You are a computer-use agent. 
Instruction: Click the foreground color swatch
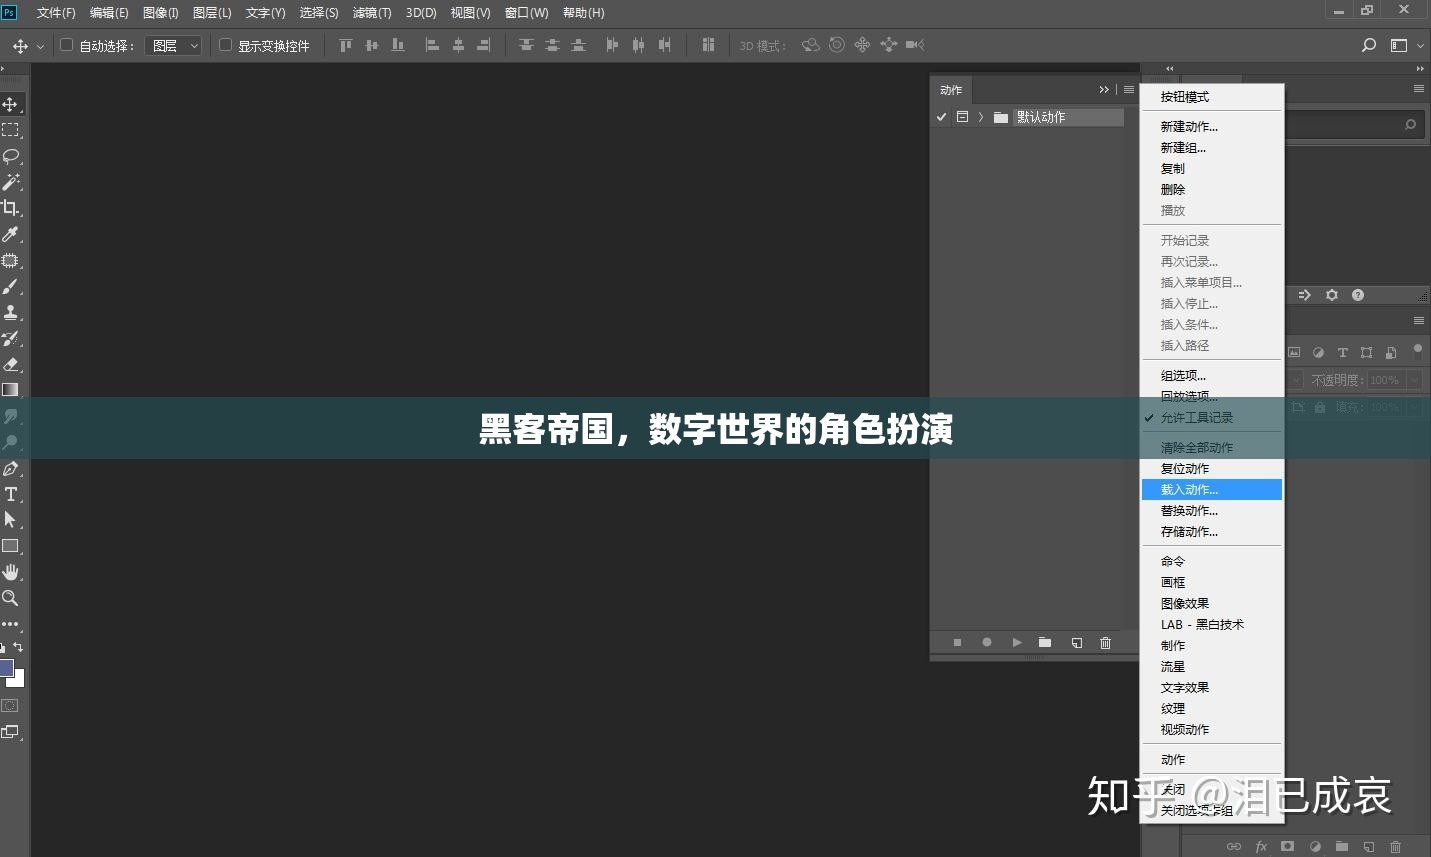[6, 668]
